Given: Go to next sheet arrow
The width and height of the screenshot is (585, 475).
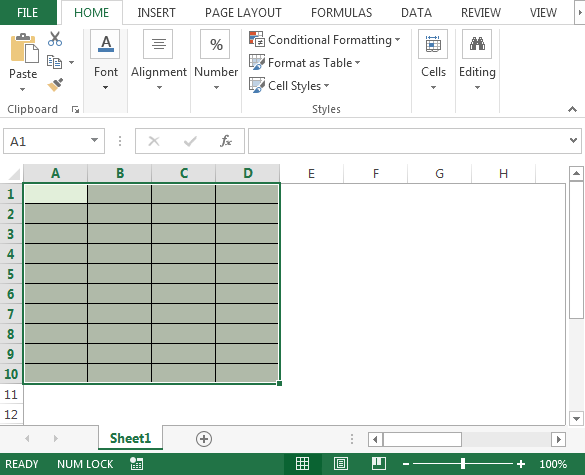Looking at the screenshot, I should [x=55, y=438].
